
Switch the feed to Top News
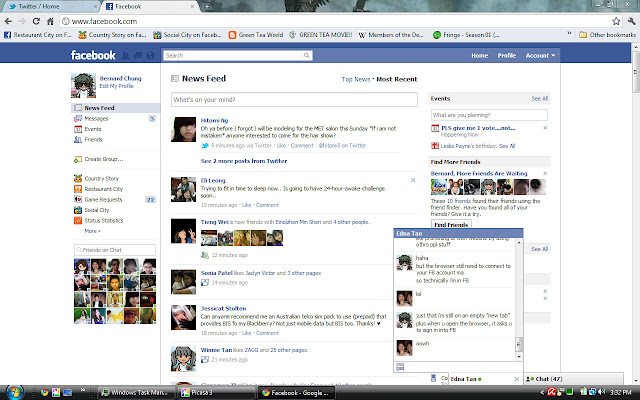click(x=356, y=79)
